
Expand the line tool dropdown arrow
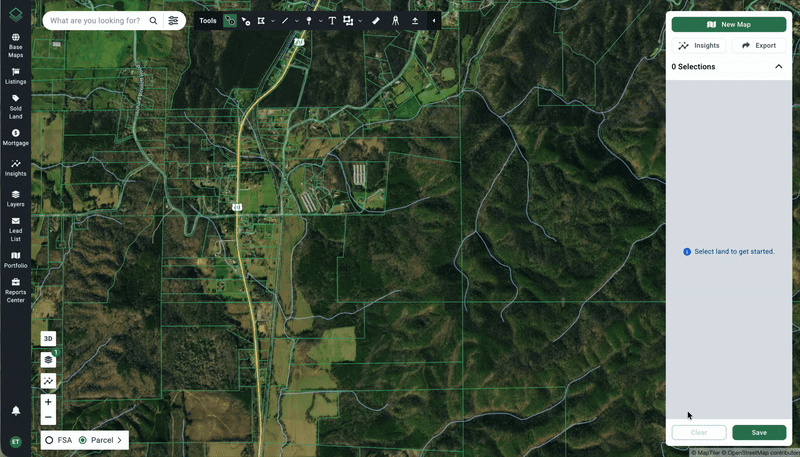[297, 20]
